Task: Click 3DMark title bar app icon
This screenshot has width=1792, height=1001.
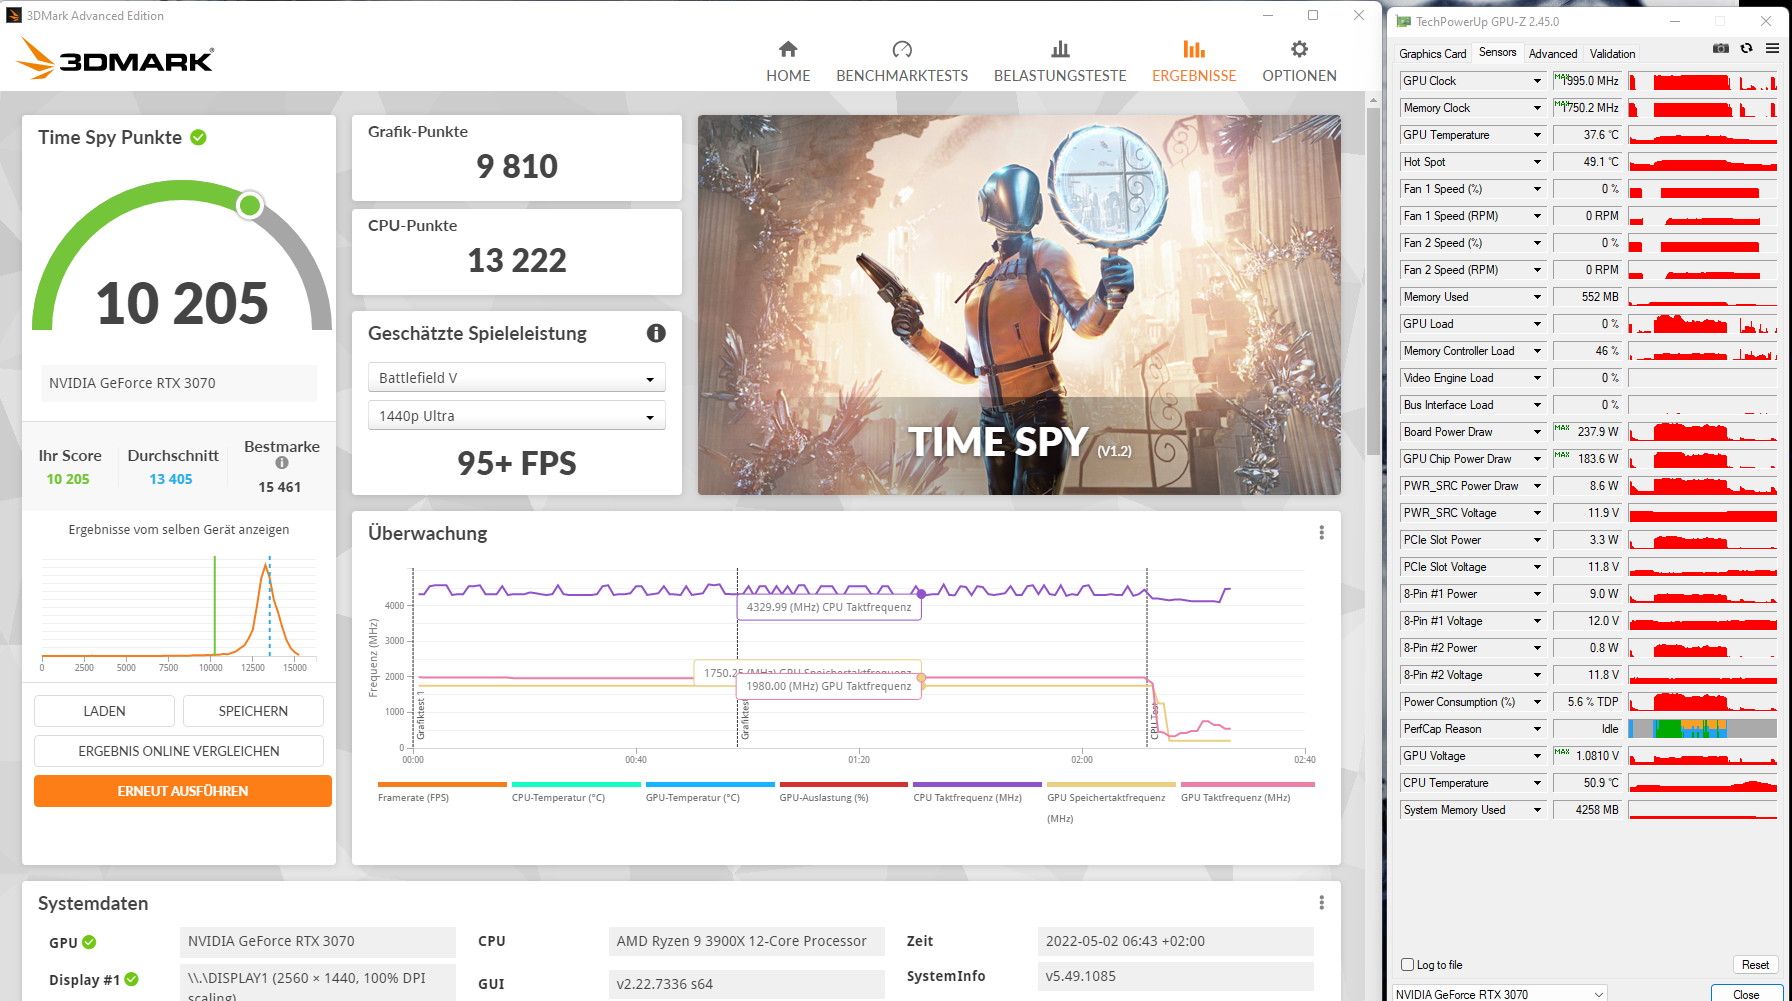Action: click(x=14, y=15)
